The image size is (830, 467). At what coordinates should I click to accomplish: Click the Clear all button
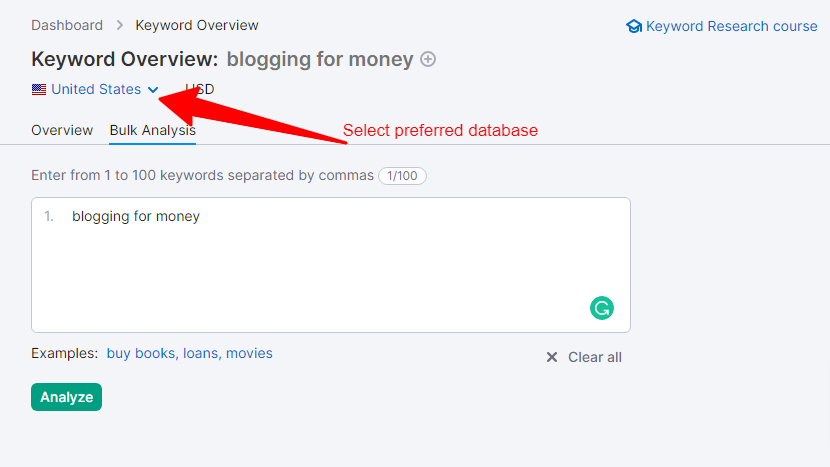tap(584, 357)
